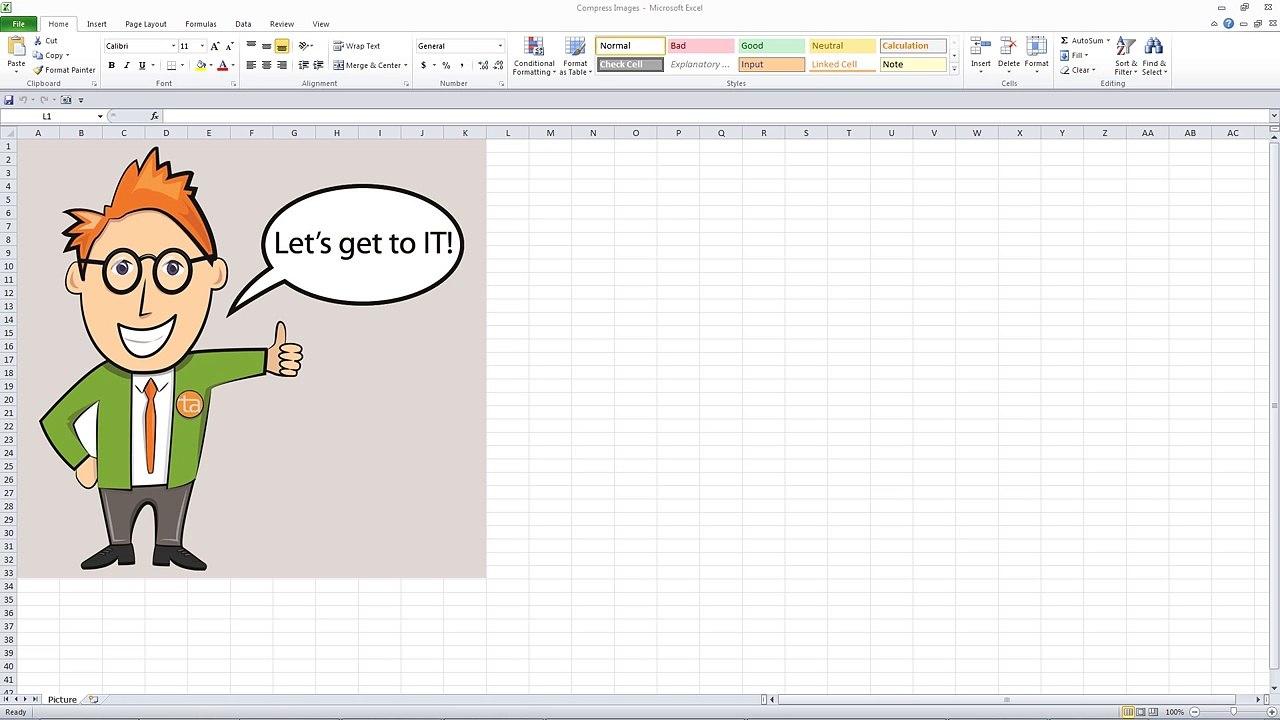
Task: Toggle Top Align
Action: [x=251, y=46]
